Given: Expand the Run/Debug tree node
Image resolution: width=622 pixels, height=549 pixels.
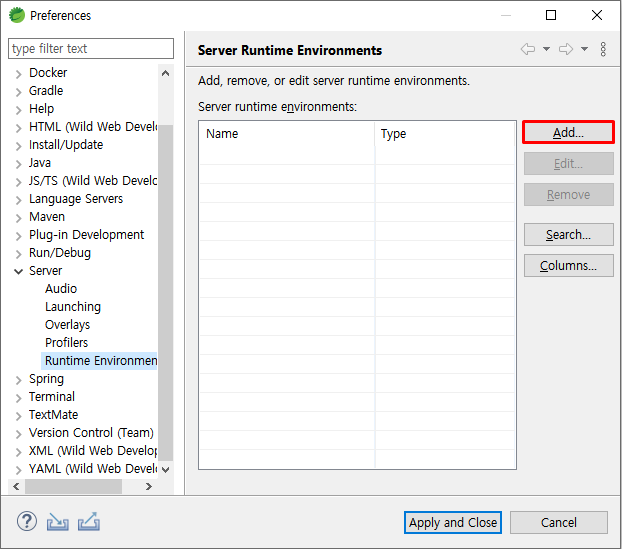Looking at the screenshot, I should [x=18, y=254].
